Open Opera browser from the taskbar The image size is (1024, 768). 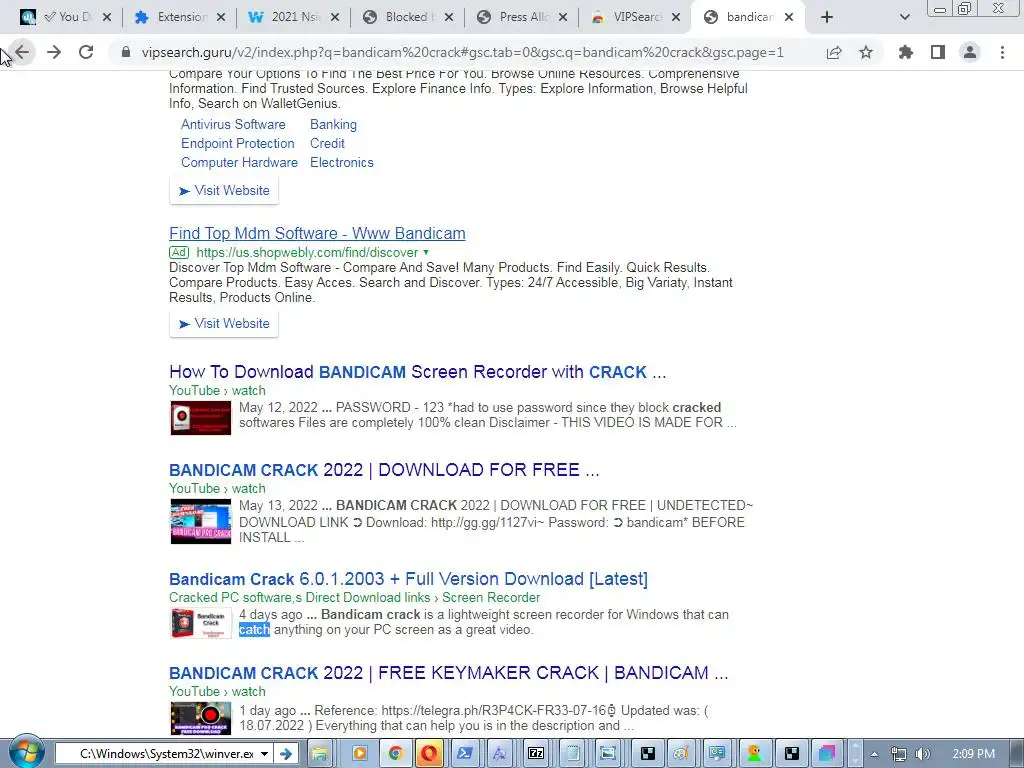(429, 754)
